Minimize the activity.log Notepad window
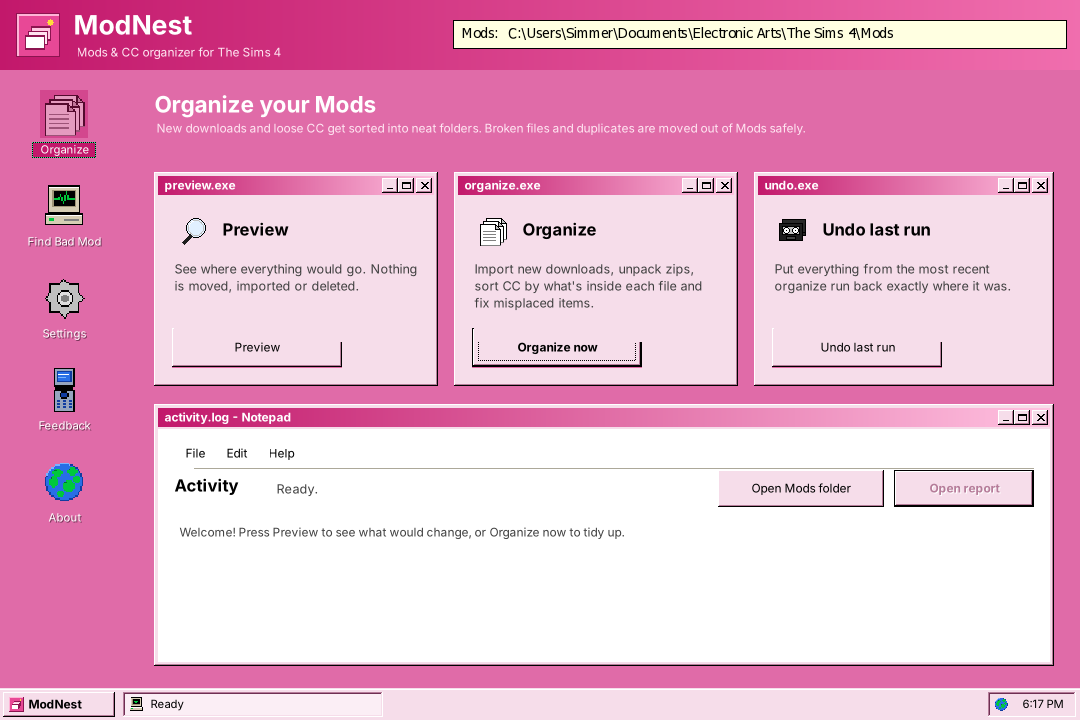1080x720 pixels. pyautogui.click(x=1006, y=418)
